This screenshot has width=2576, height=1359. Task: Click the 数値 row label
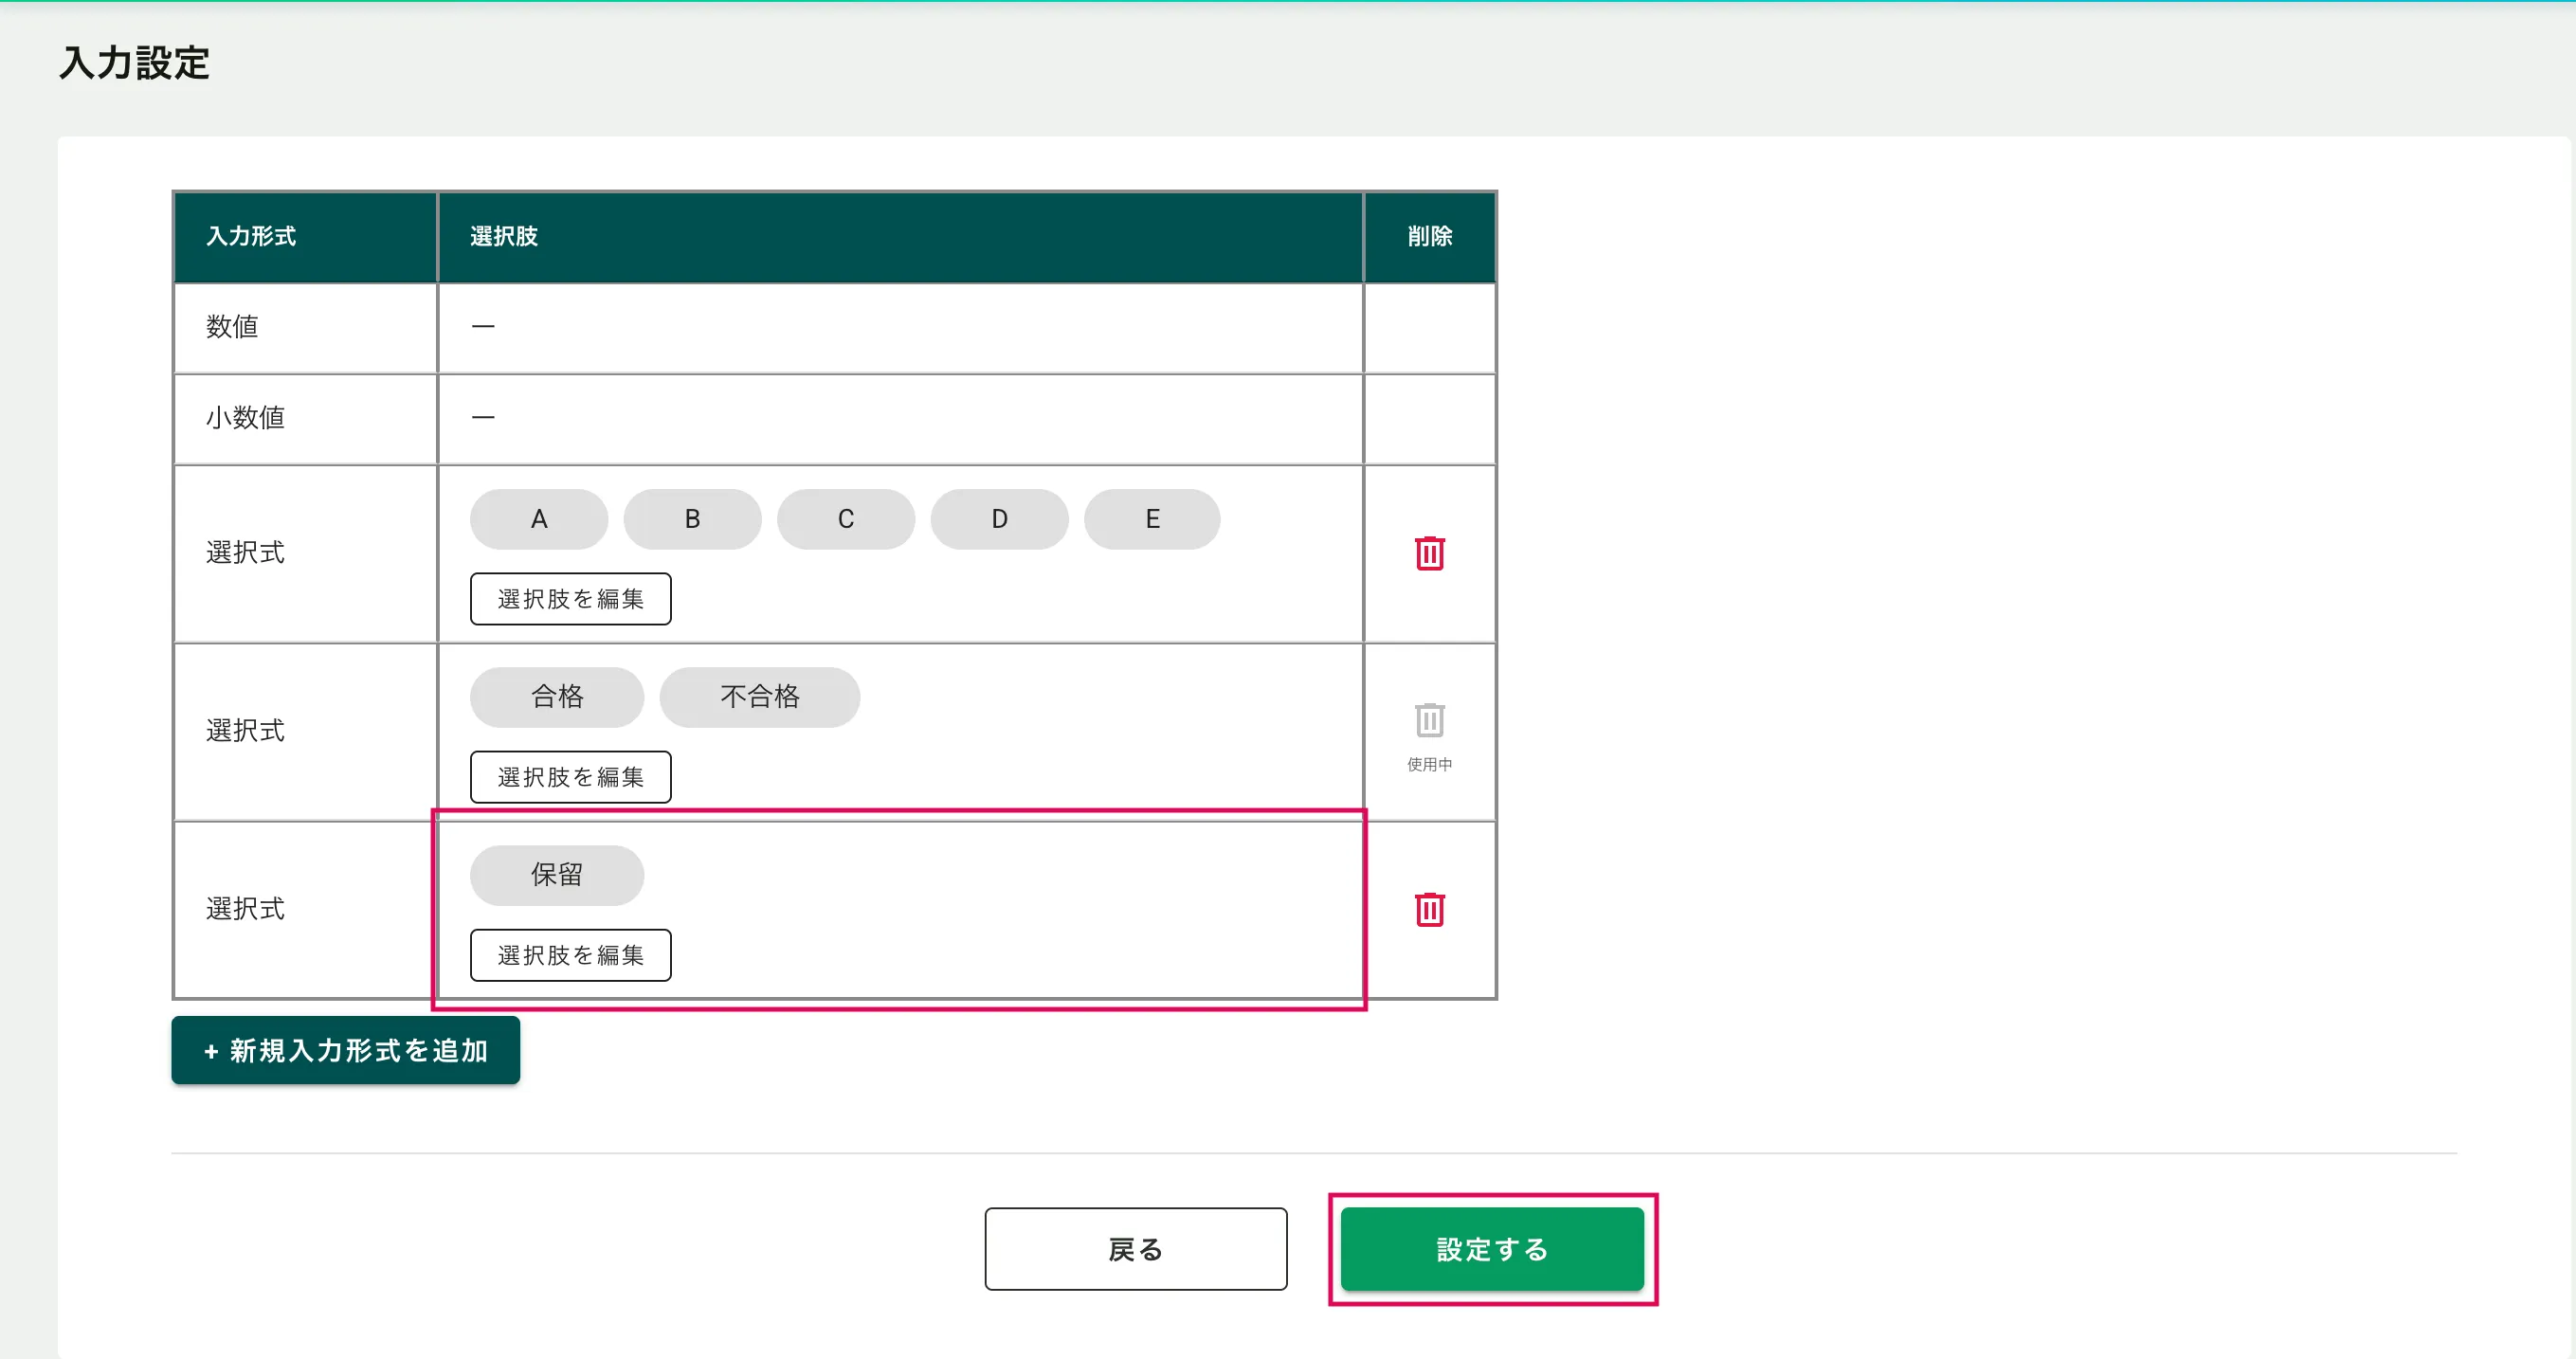tap(232, 327)
